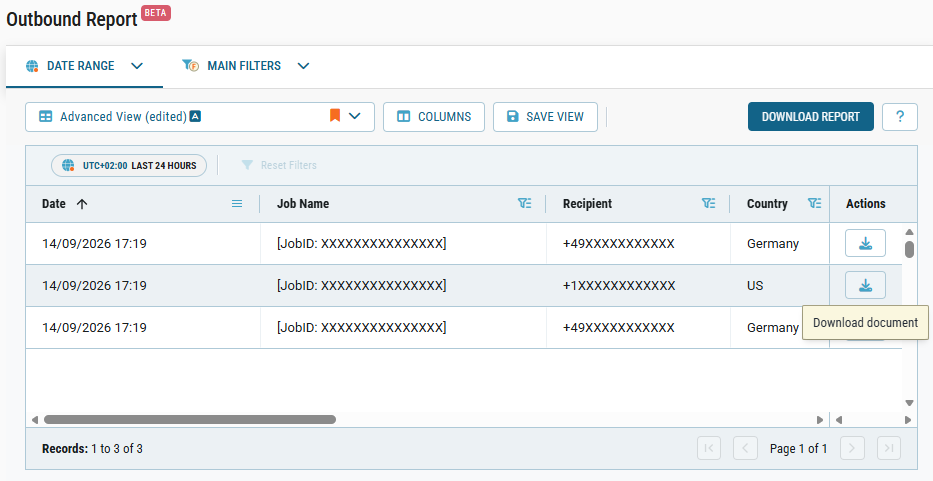Click the Actions column header
The width and height of the screenshot is (933, 481).
[866, 204]
